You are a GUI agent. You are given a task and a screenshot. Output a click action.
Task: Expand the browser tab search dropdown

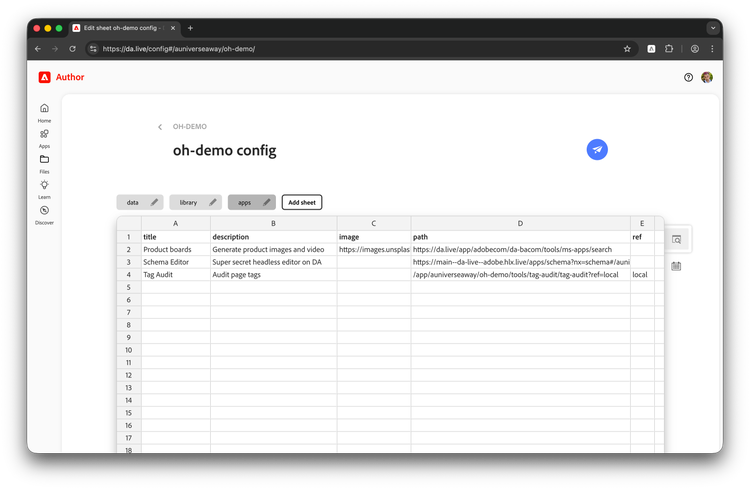tap(713, 28)
